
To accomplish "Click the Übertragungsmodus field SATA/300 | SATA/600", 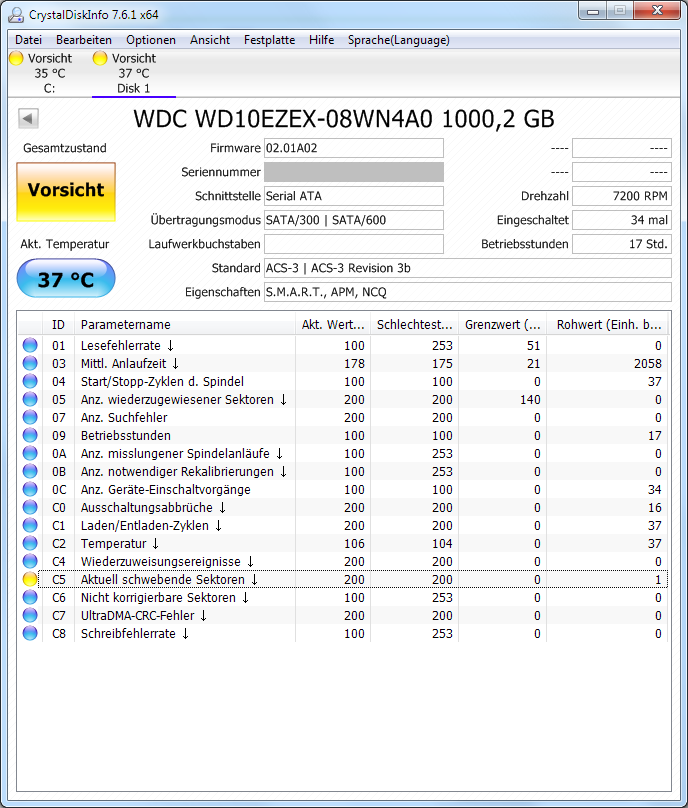I will click(x=354, y=220).
